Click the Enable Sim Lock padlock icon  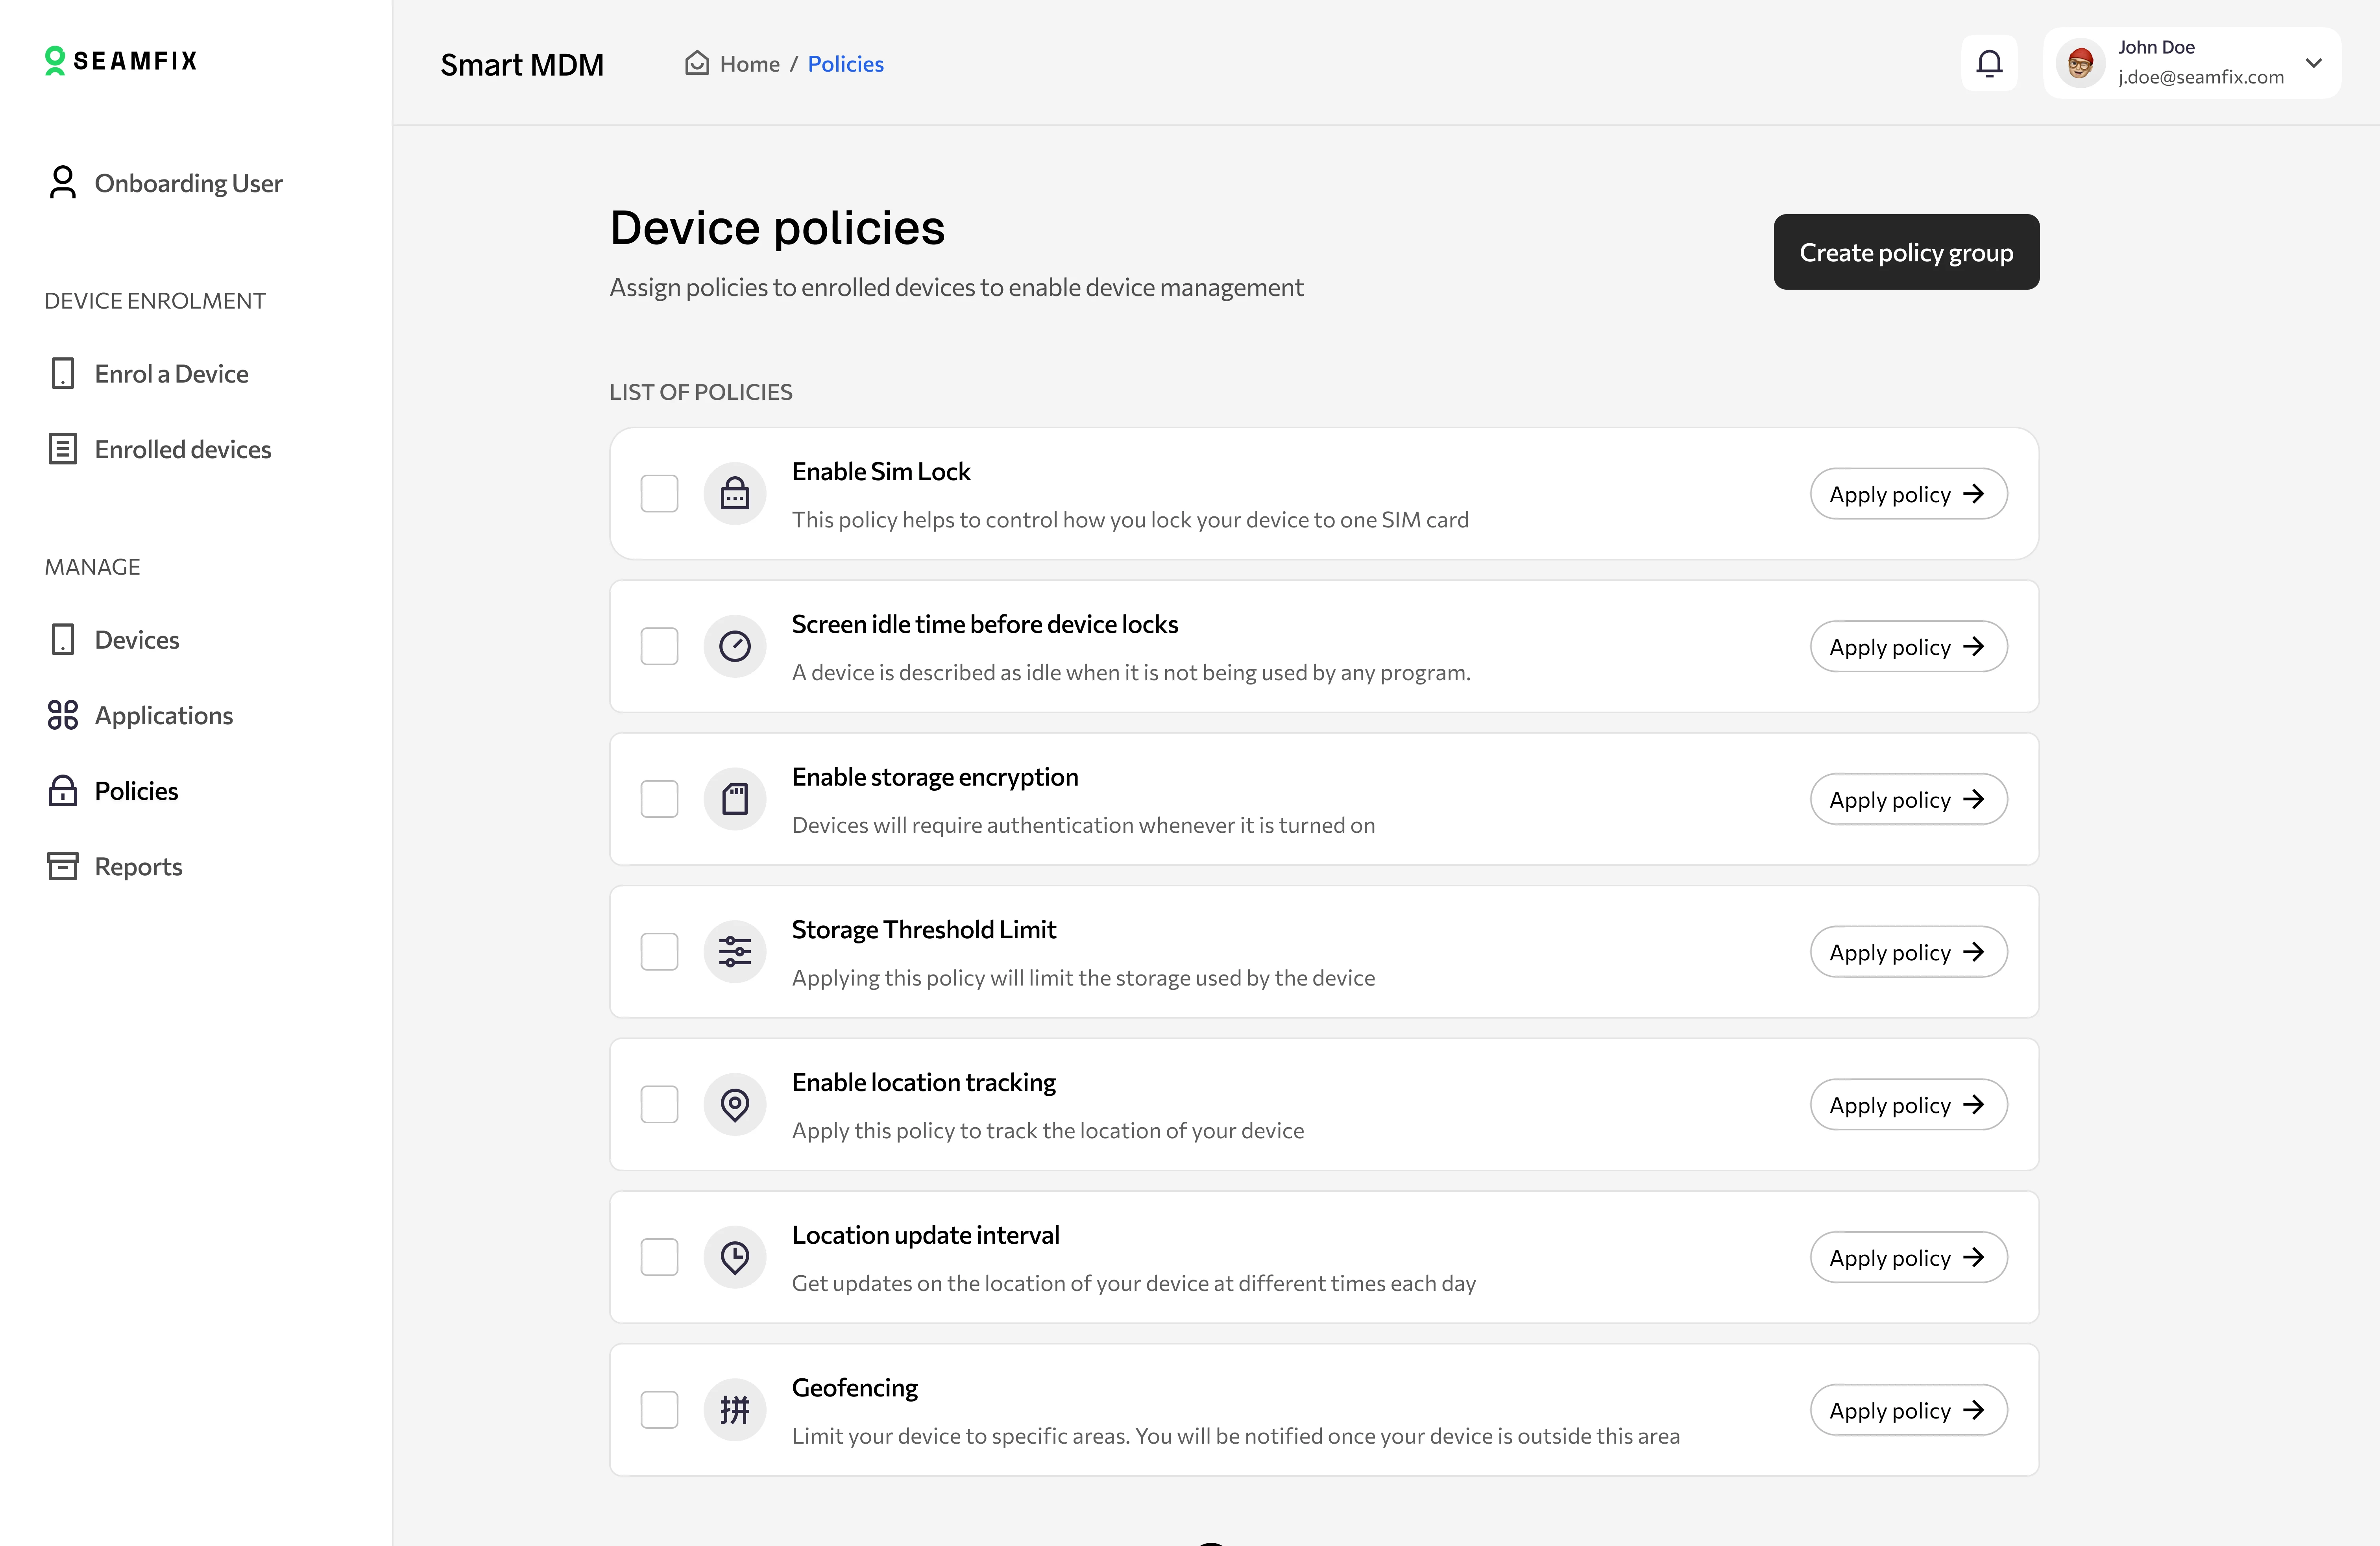pyautogui.click(x=735, y=494)
